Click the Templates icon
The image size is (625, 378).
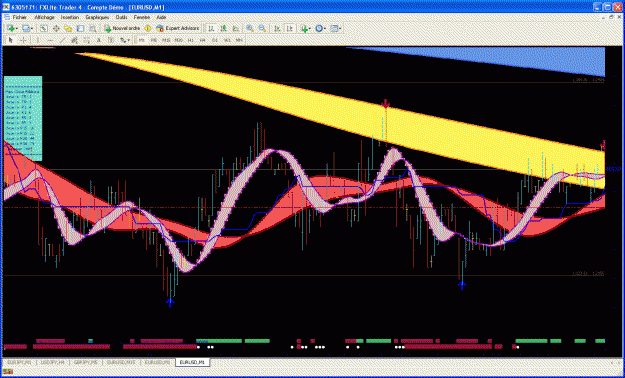click(x=334, y=28)
